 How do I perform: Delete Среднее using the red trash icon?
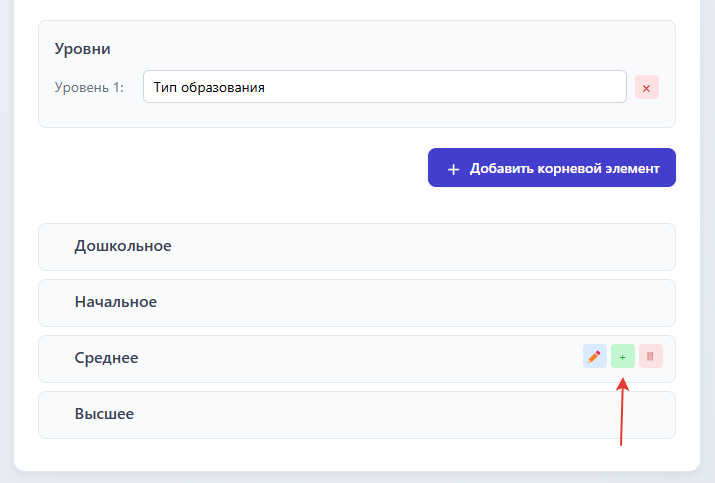pos(651,356)
